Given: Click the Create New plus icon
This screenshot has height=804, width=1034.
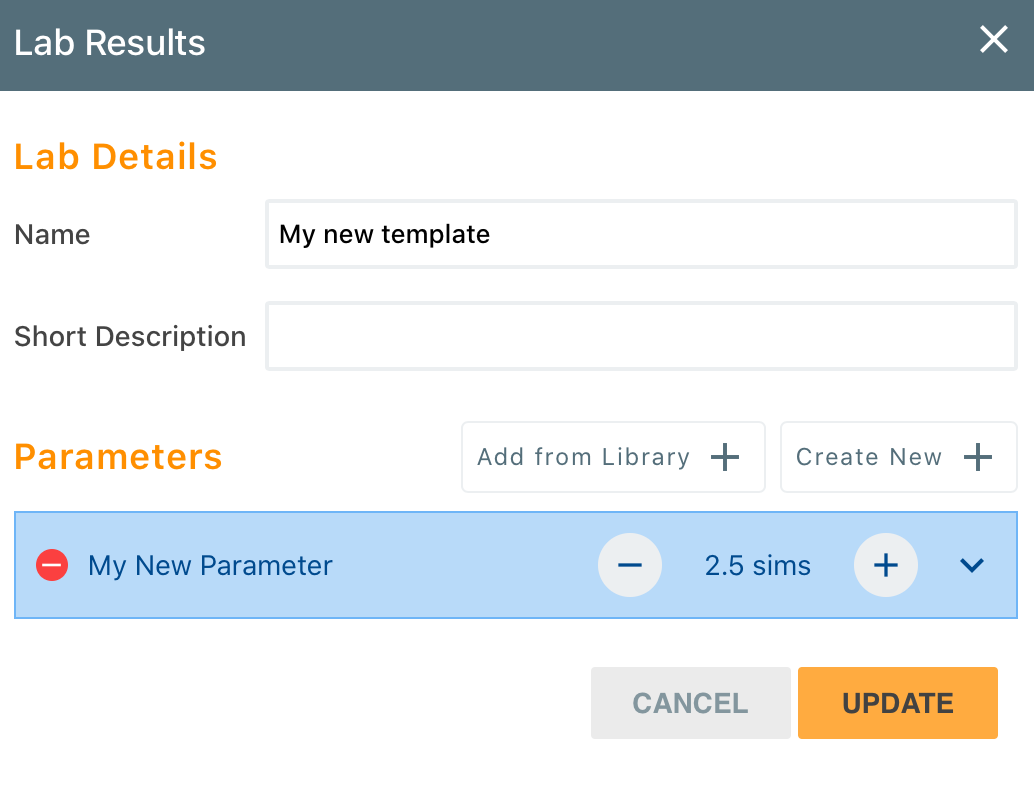Looking at the screenshot, I should click(x=977, y=457).
